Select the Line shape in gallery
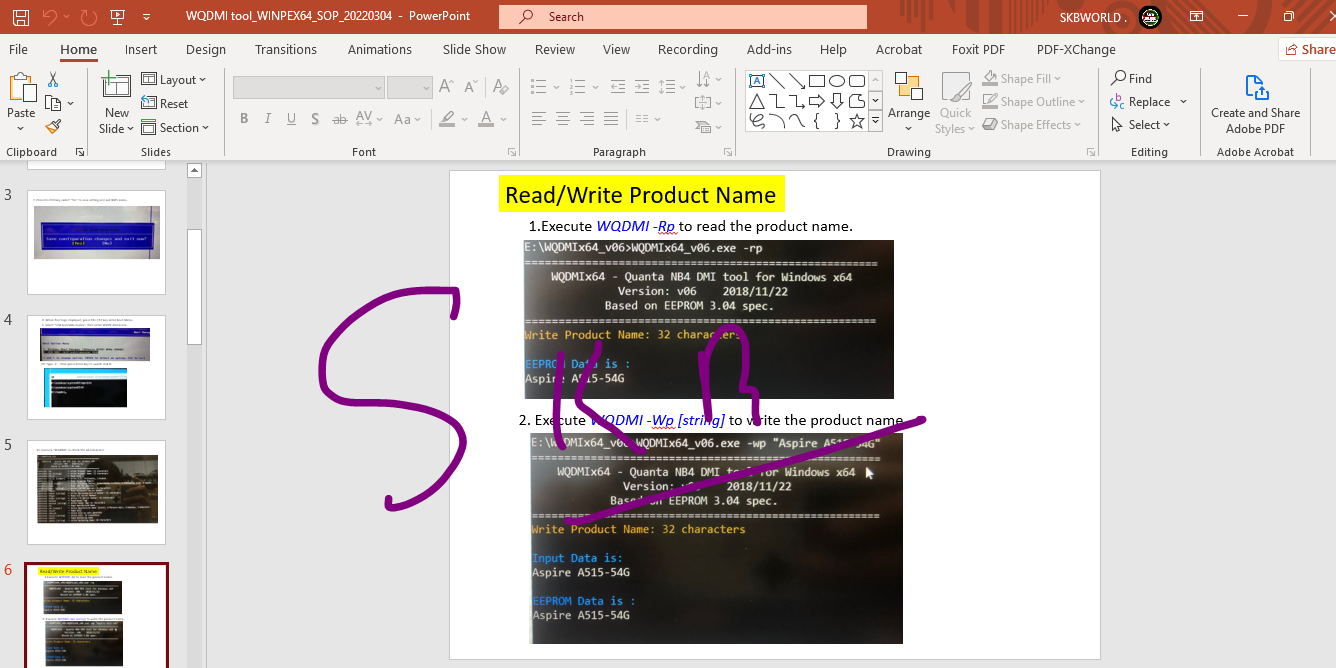Image resolution: width=1336 pixels, height=668 pixels. tap(777, 81)
